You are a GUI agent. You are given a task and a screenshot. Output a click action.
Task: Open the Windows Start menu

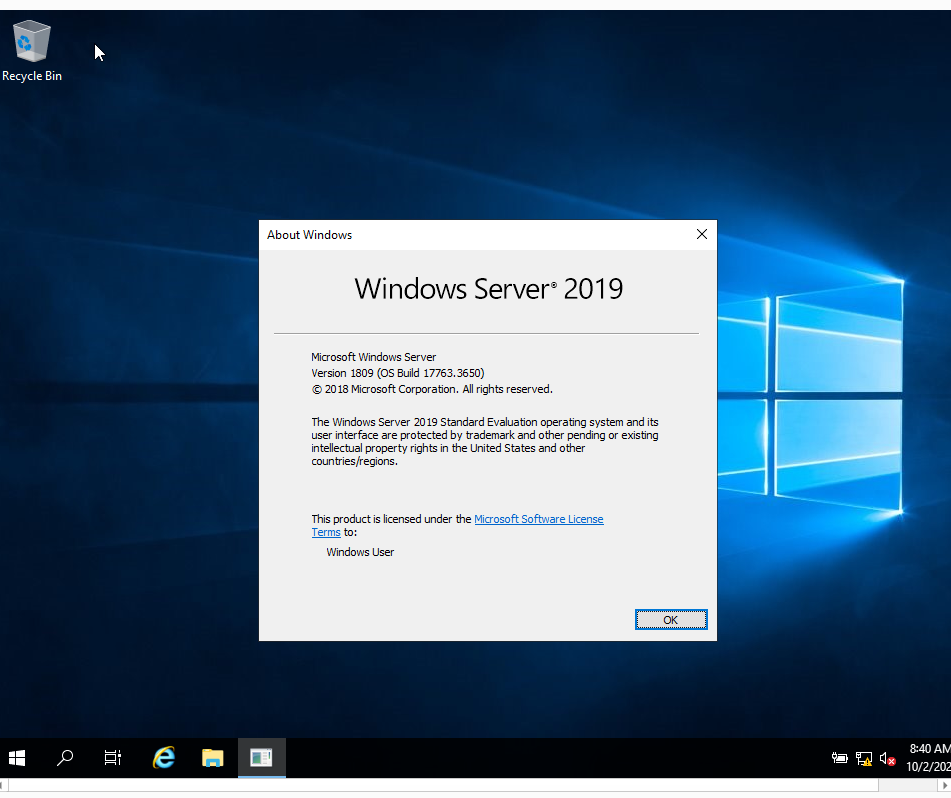click(x=17, y=757)
